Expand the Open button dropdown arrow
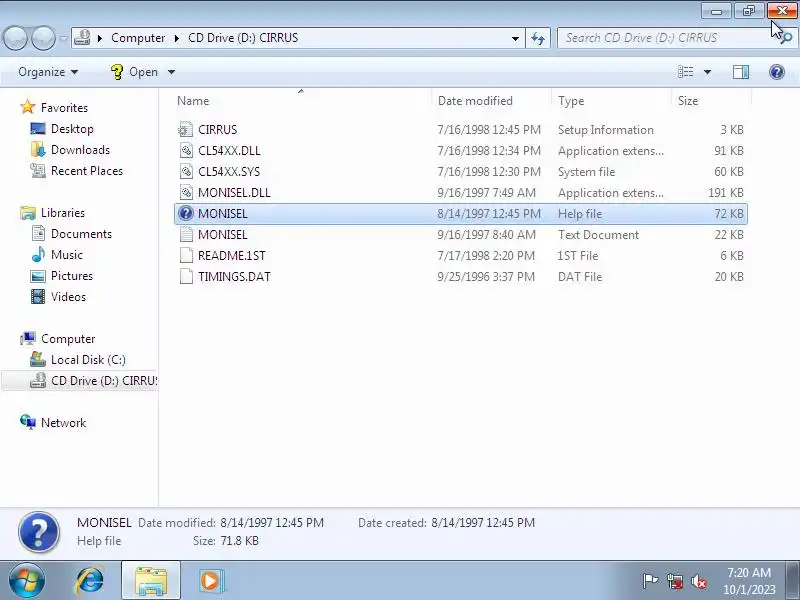This screenshot has height=600, width=800. (x=171, y=72)
